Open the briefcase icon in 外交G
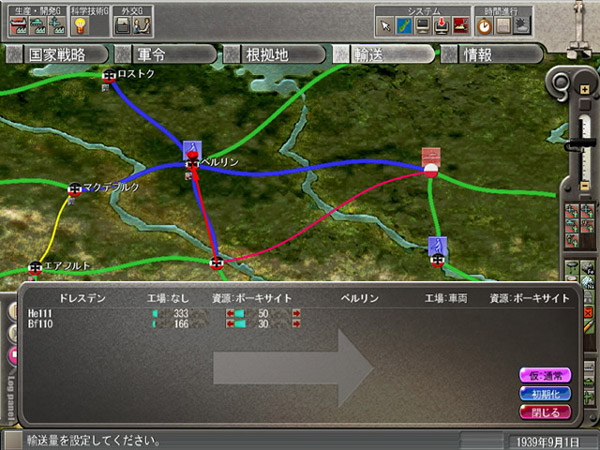Viewport: 600px width, 450px height. (x=123, y=26)
